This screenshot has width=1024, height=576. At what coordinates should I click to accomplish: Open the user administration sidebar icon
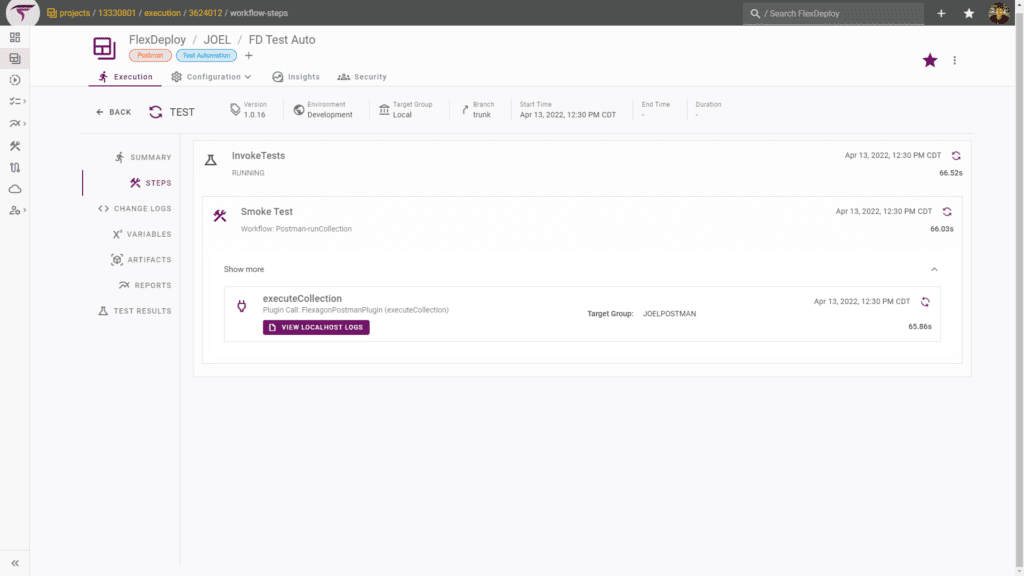(16, 211)
